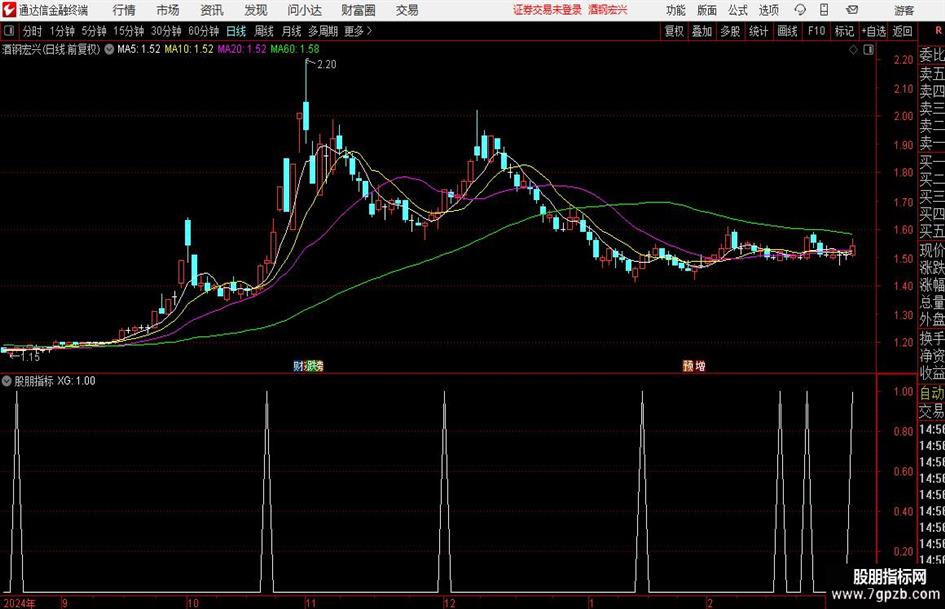Image resolution: width=945 pixels, height=609 pixels.
Task: Open the 资讯 menu
Action: tap(212, 10)
